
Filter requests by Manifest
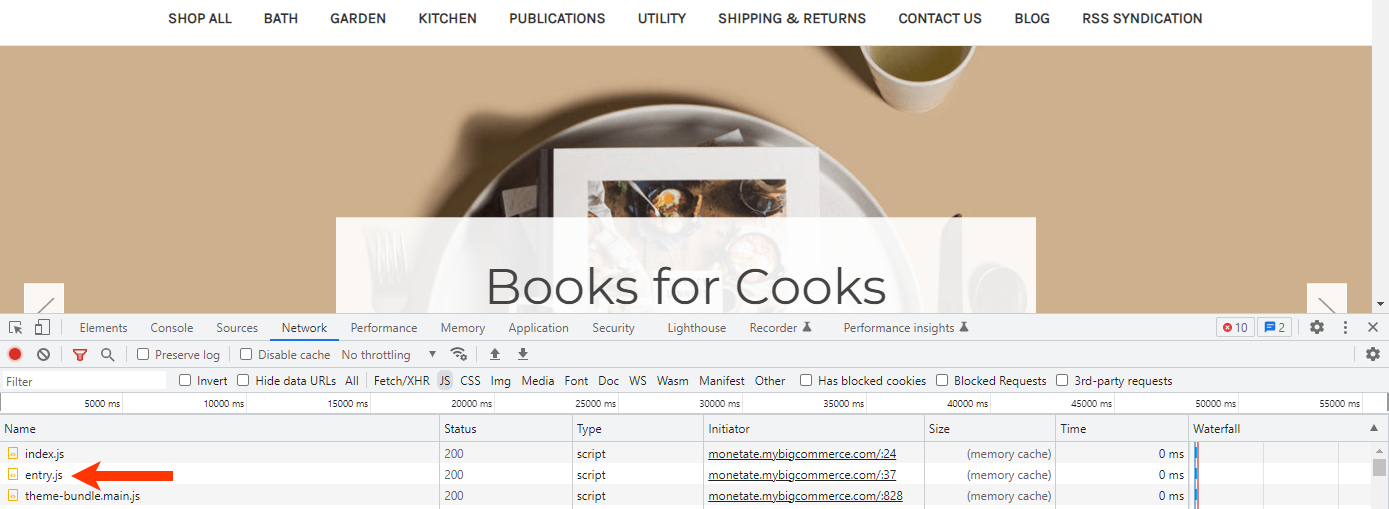tap(722, 380)
